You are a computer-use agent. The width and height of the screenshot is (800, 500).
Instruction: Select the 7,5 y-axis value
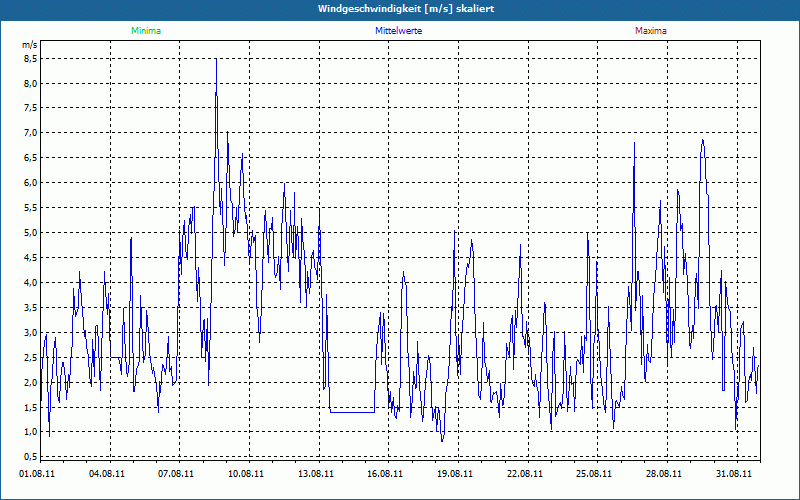[31, 108]
